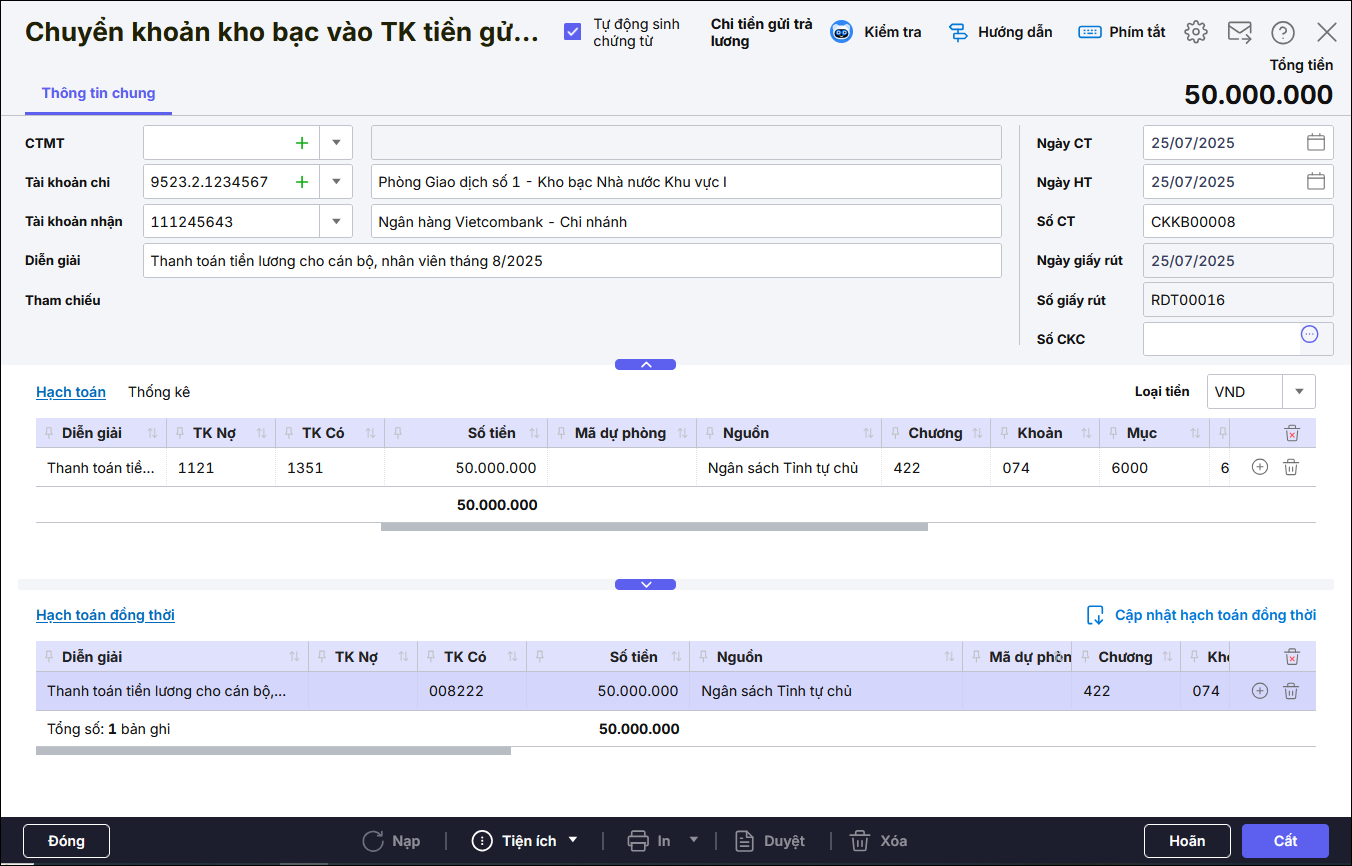Click the Đóng button

pos(66,841)
